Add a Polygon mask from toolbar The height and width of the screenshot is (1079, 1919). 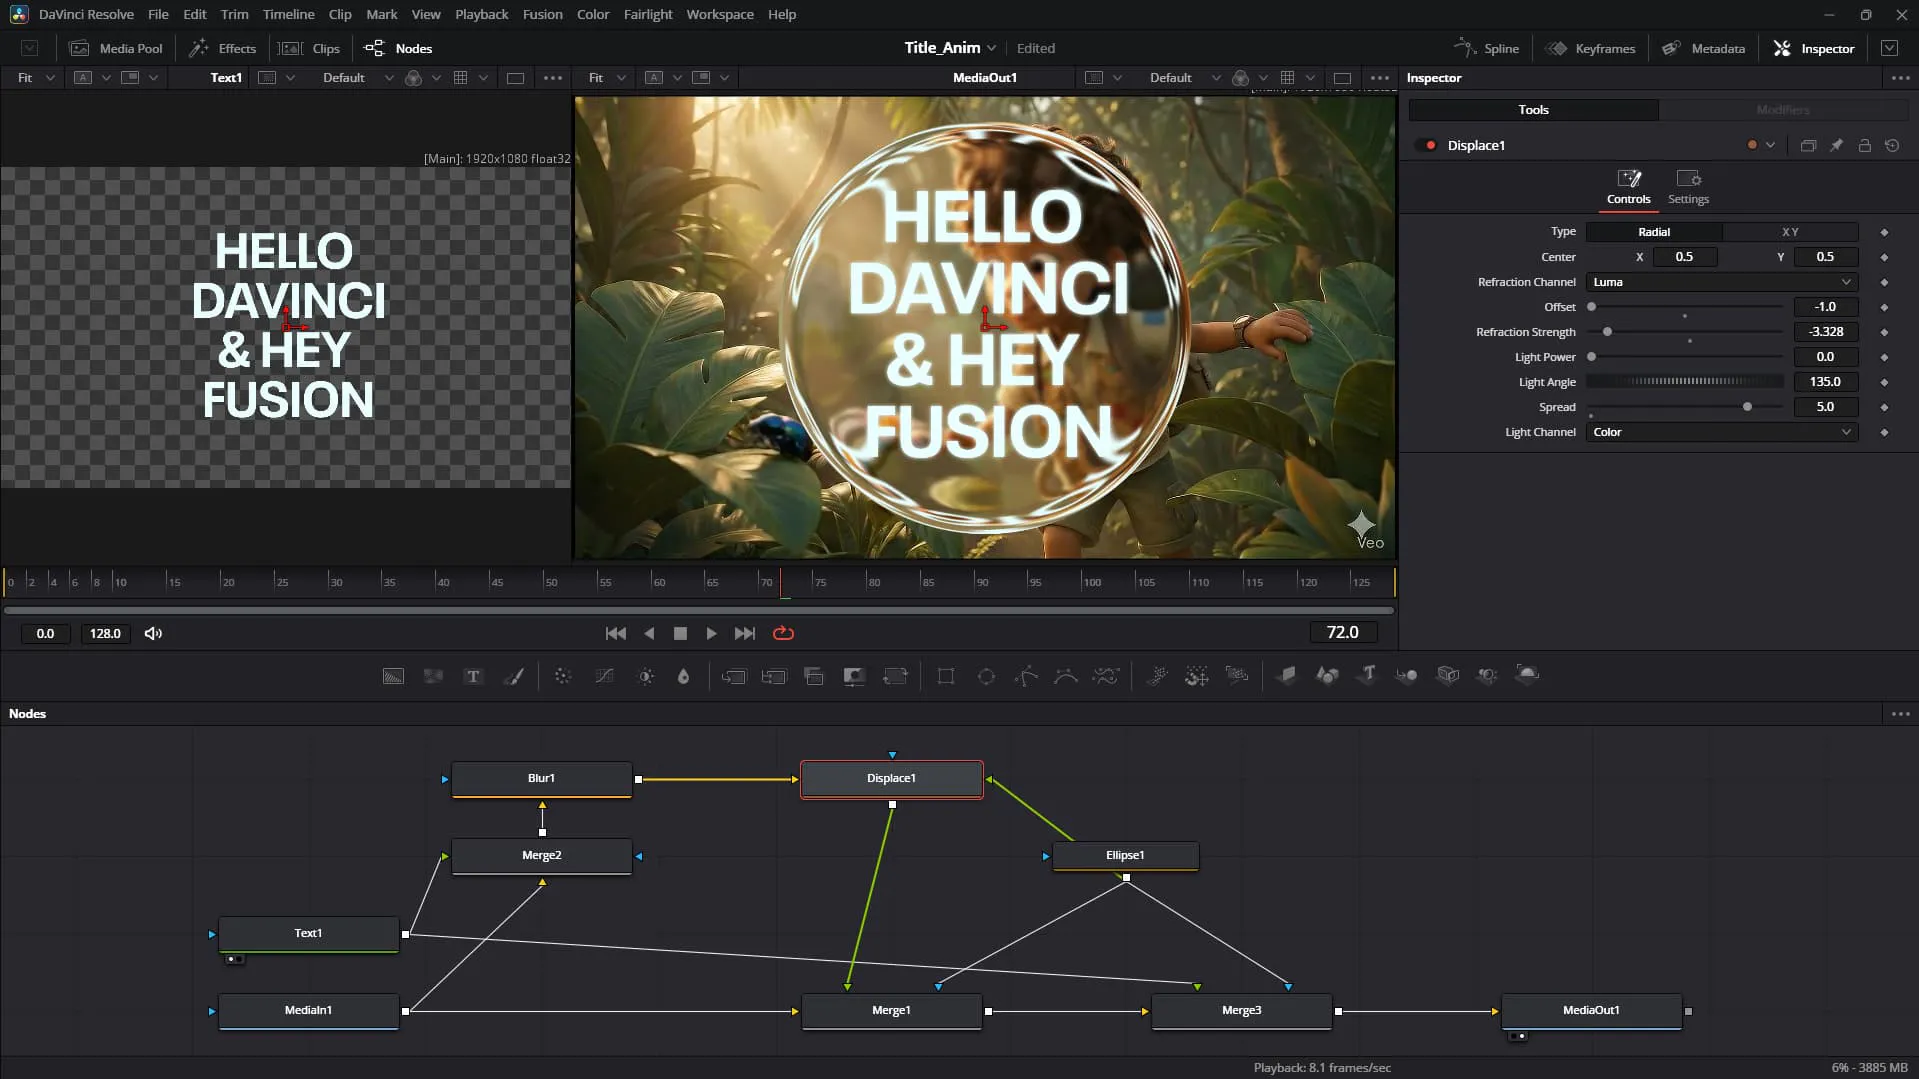[1026, 676]
